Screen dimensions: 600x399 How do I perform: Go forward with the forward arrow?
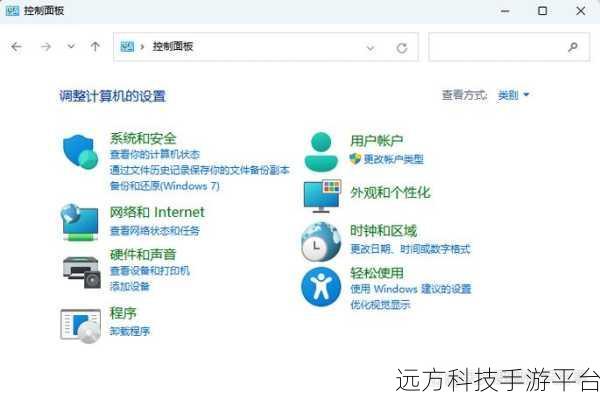click(x=46, y=47)
